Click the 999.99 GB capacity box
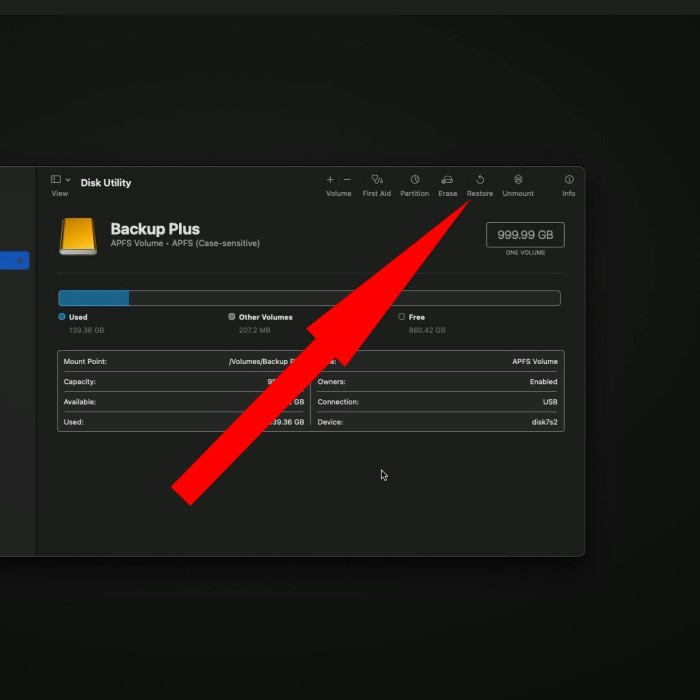Screen dimensions: 700x700 tap(525, 235)
